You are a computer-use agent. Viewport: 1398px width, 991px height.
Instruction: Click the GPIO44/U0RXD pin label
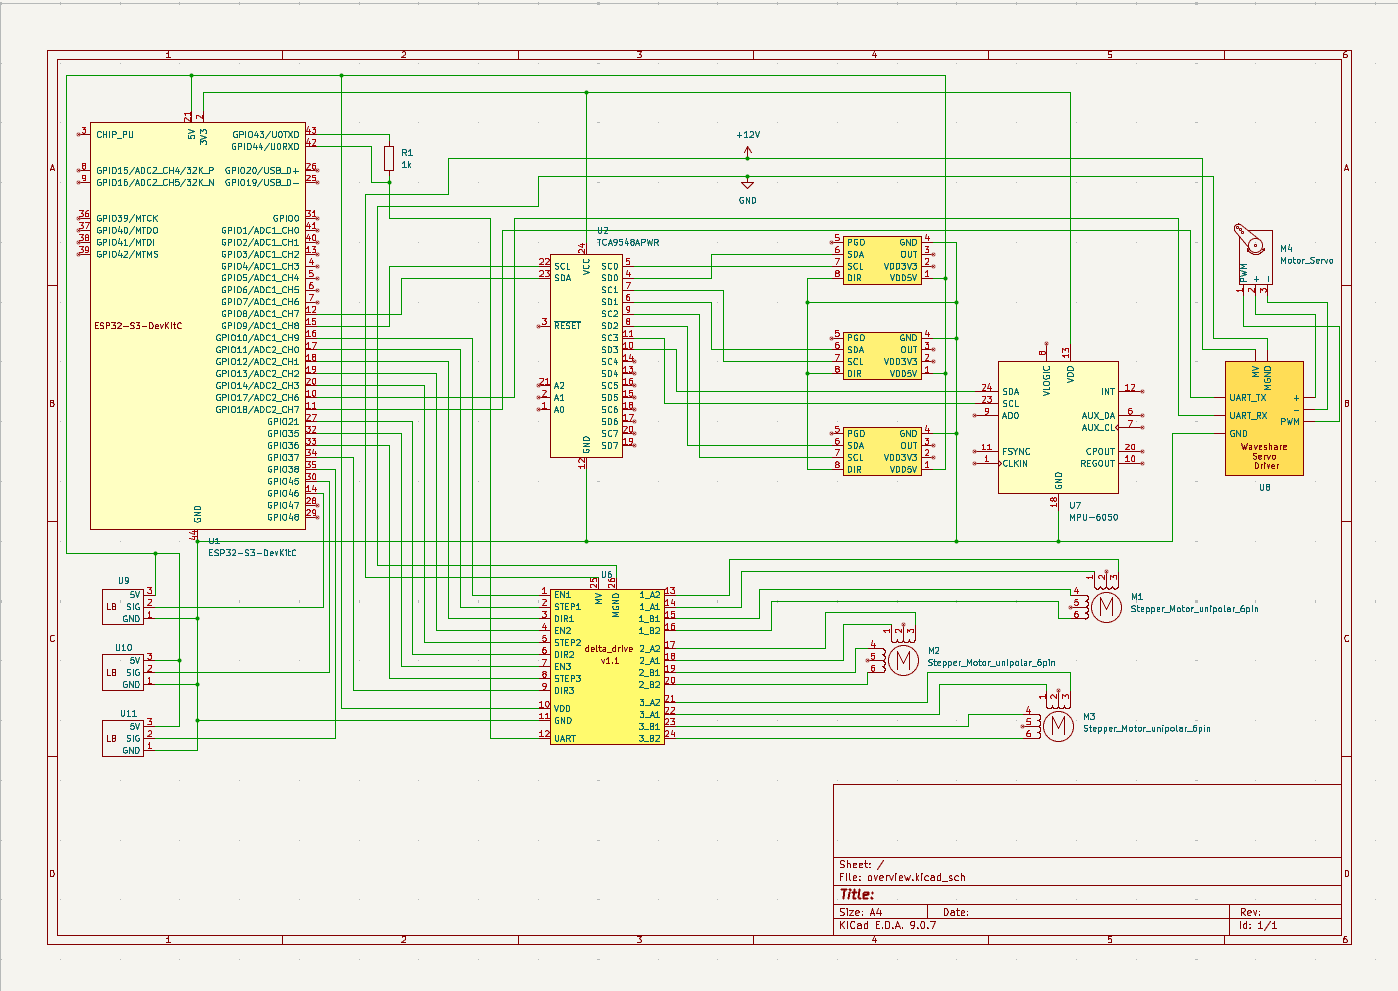266,147
